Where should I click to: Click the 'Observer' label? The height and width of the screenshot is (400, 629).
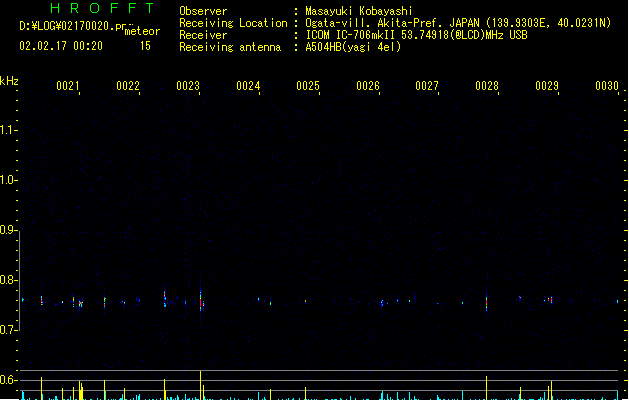[x=203, y=11]
